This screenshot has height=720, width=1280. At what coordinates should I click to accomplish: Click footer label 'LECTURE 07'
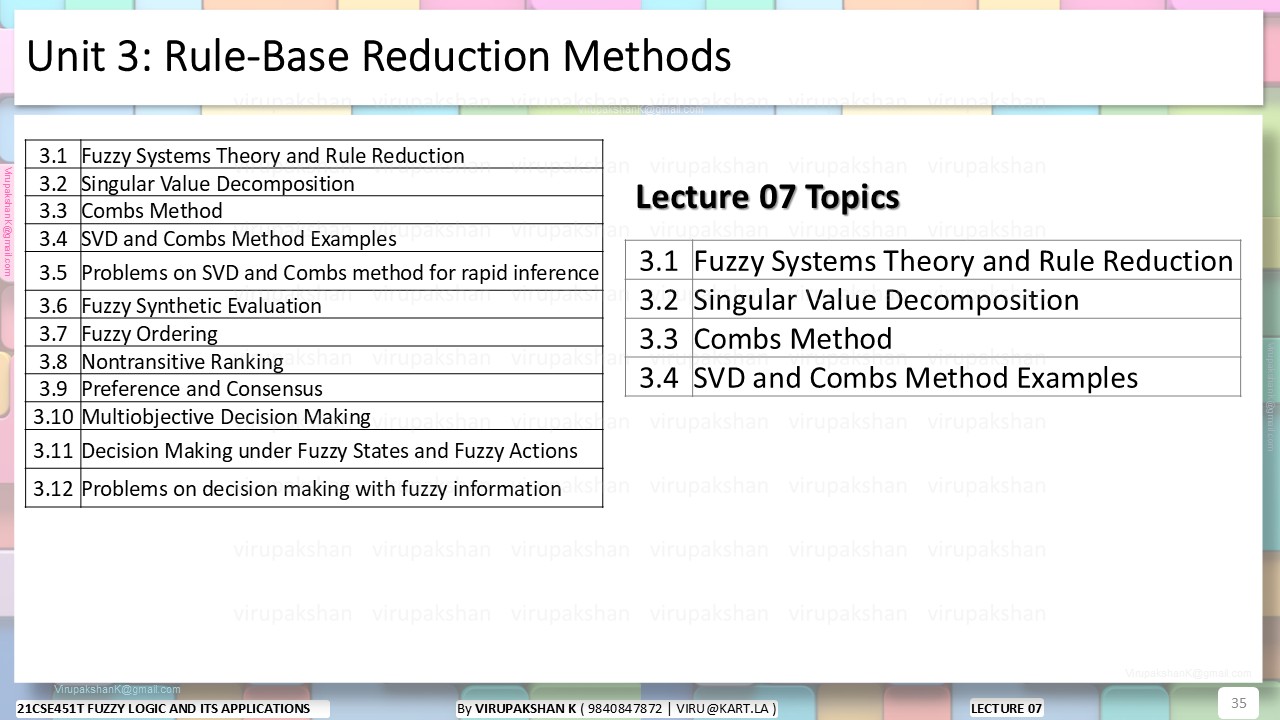1006,709
